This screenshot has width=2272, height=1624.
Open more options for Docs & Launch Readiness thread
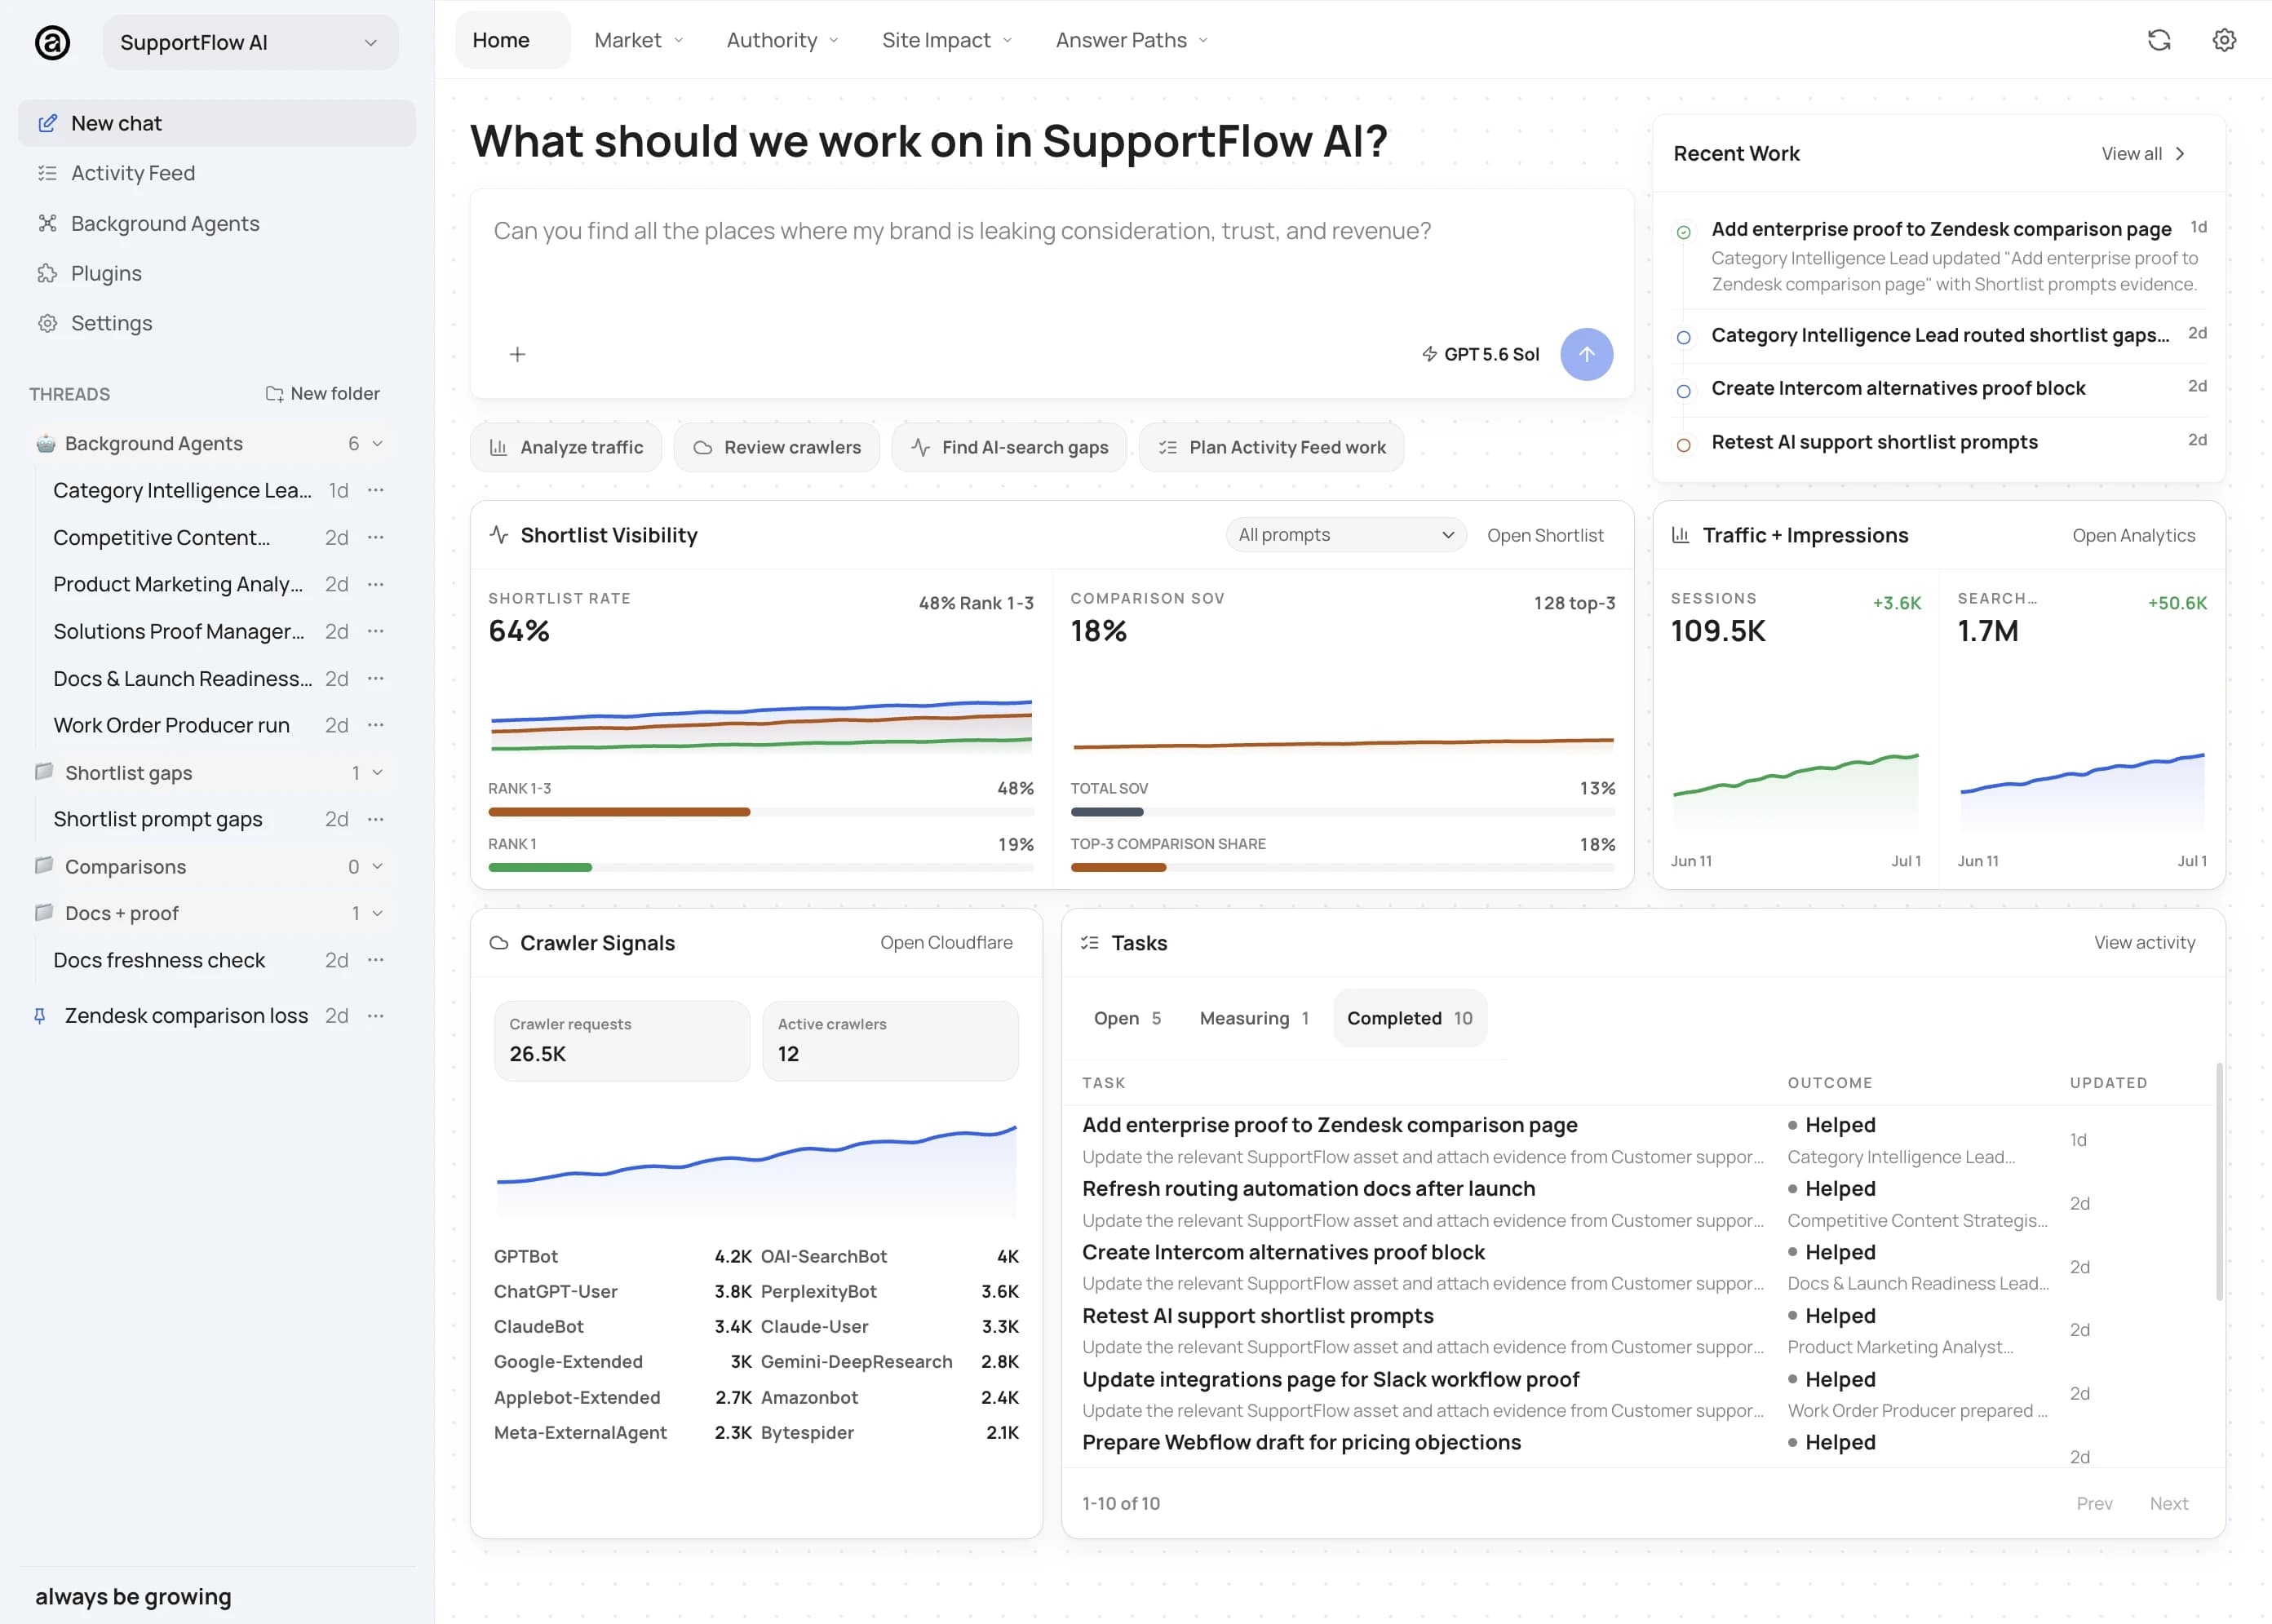376,678
